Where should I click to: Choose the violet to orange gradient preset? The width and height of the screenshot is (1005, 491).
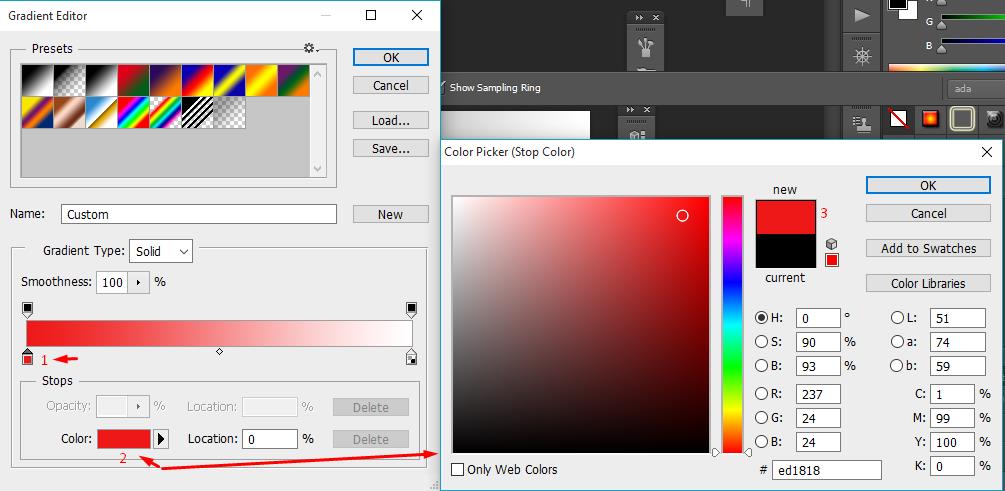click(165, 80)
